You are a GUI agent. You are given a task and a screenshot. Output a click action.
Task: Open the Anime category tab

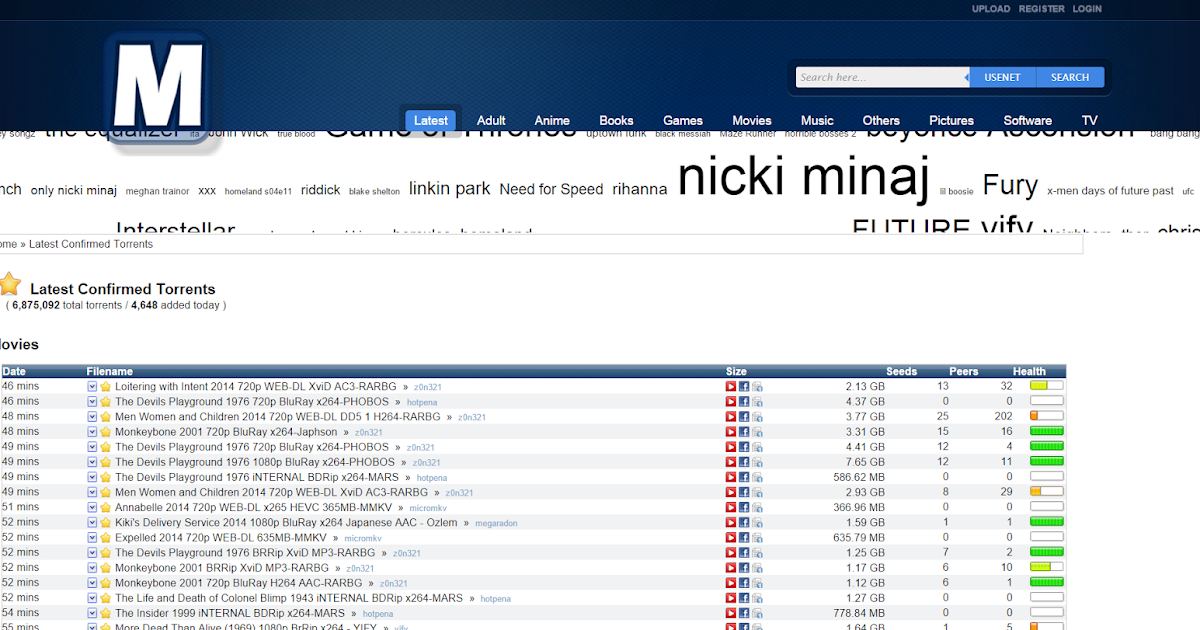click(x=552, y=120)
